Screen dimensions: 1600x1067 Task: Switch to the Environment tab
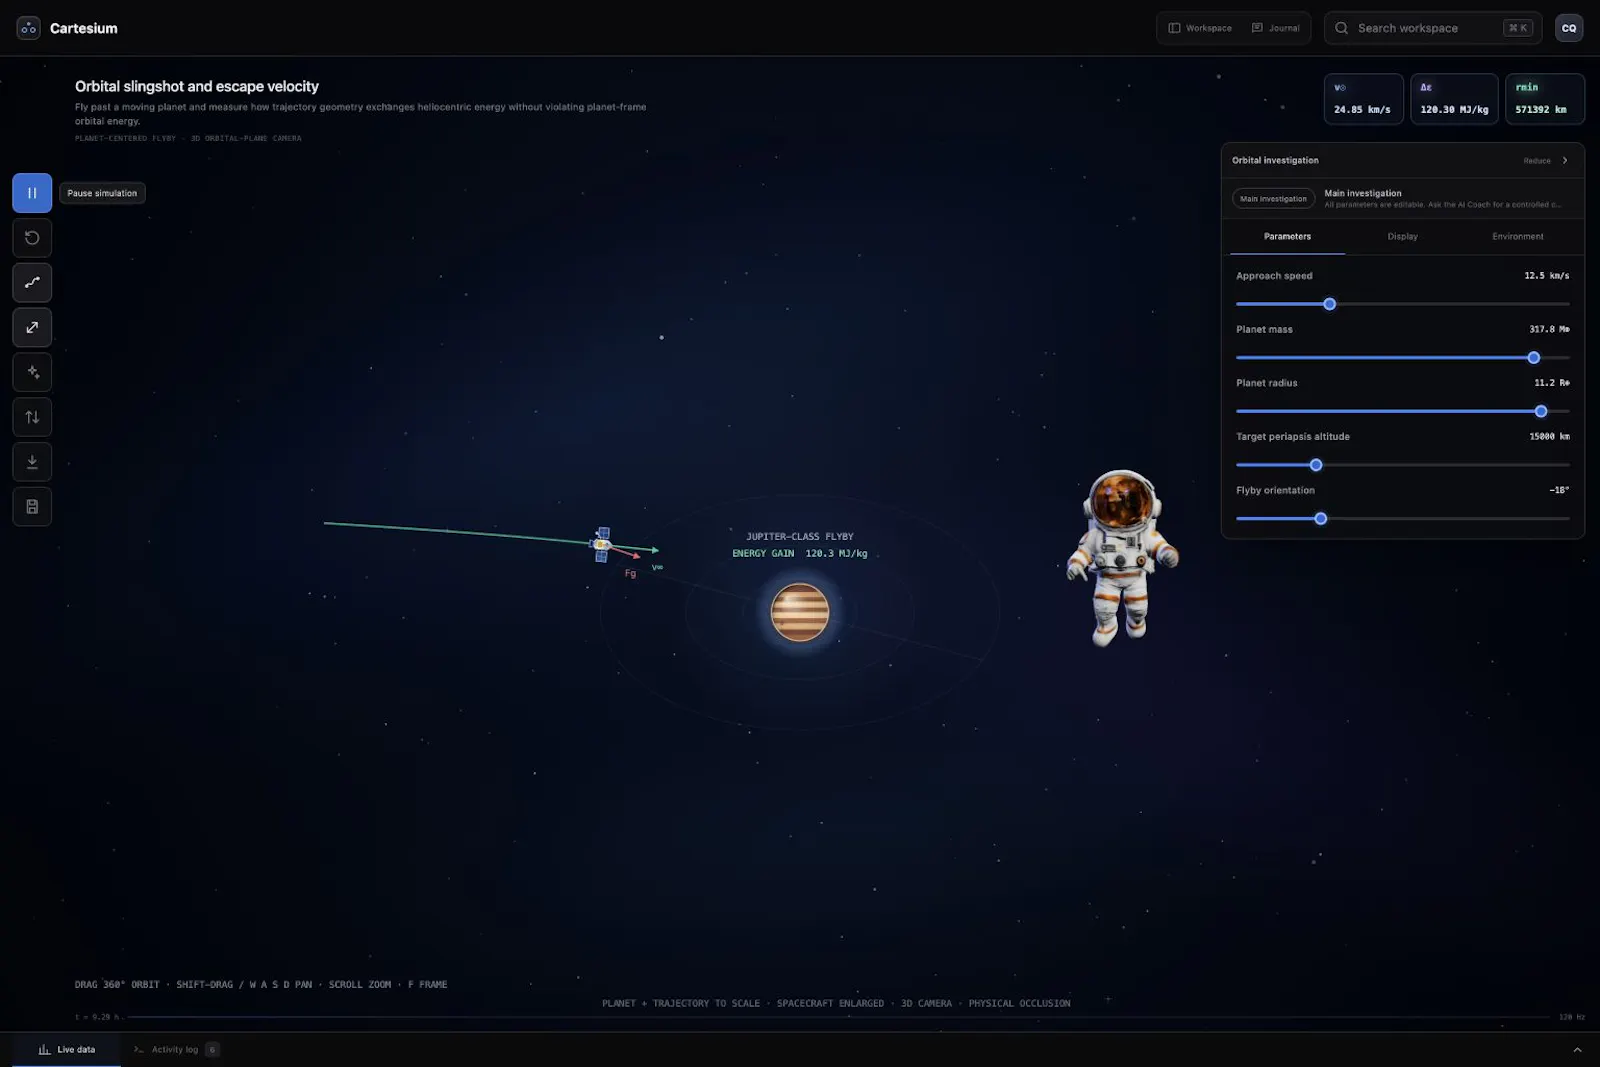[x=1517, y=237]
